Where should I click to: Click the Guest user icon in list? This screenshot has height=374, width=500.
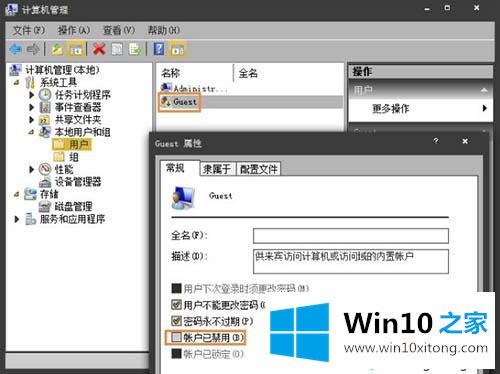tap(166, 101)
